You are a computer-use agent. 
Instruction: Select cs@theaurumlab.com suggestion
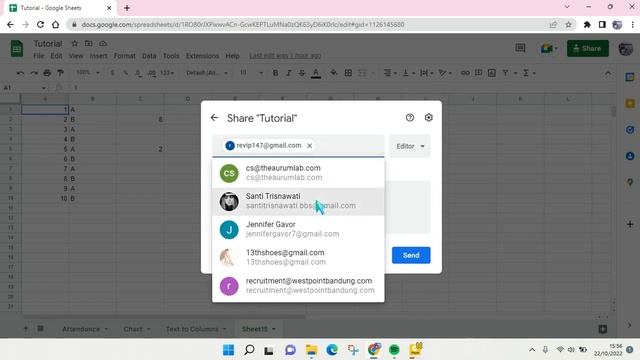coord(298,173)
